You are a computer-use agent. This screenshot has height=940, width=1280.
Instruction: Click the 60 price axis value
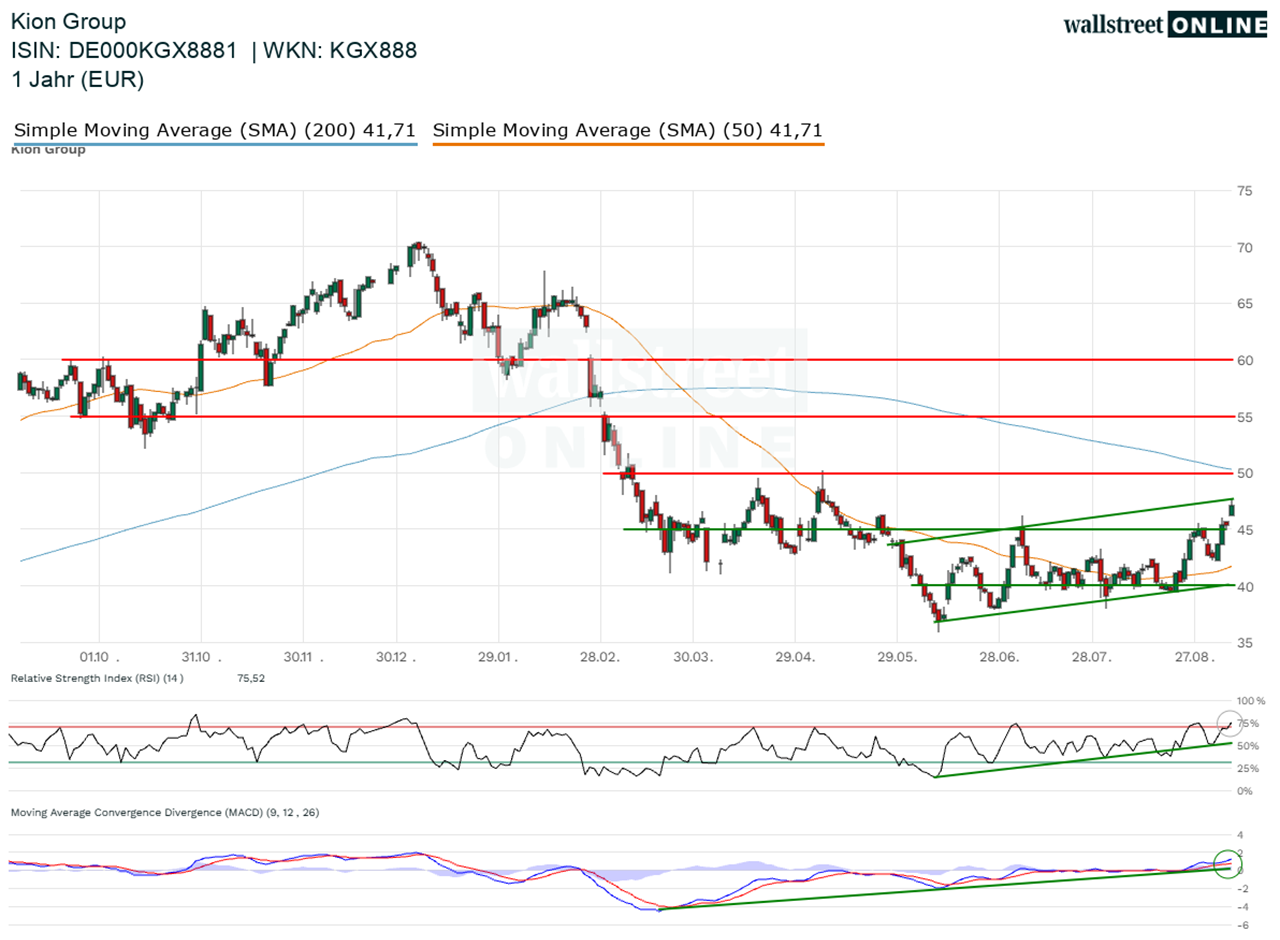tap(1245, 360)
